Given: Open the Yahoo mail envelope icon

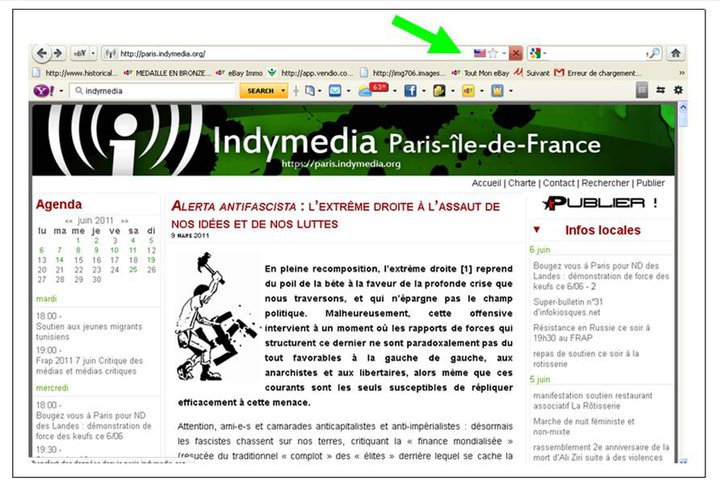Looking at the screenshot, I should click(x=334, y=90).
